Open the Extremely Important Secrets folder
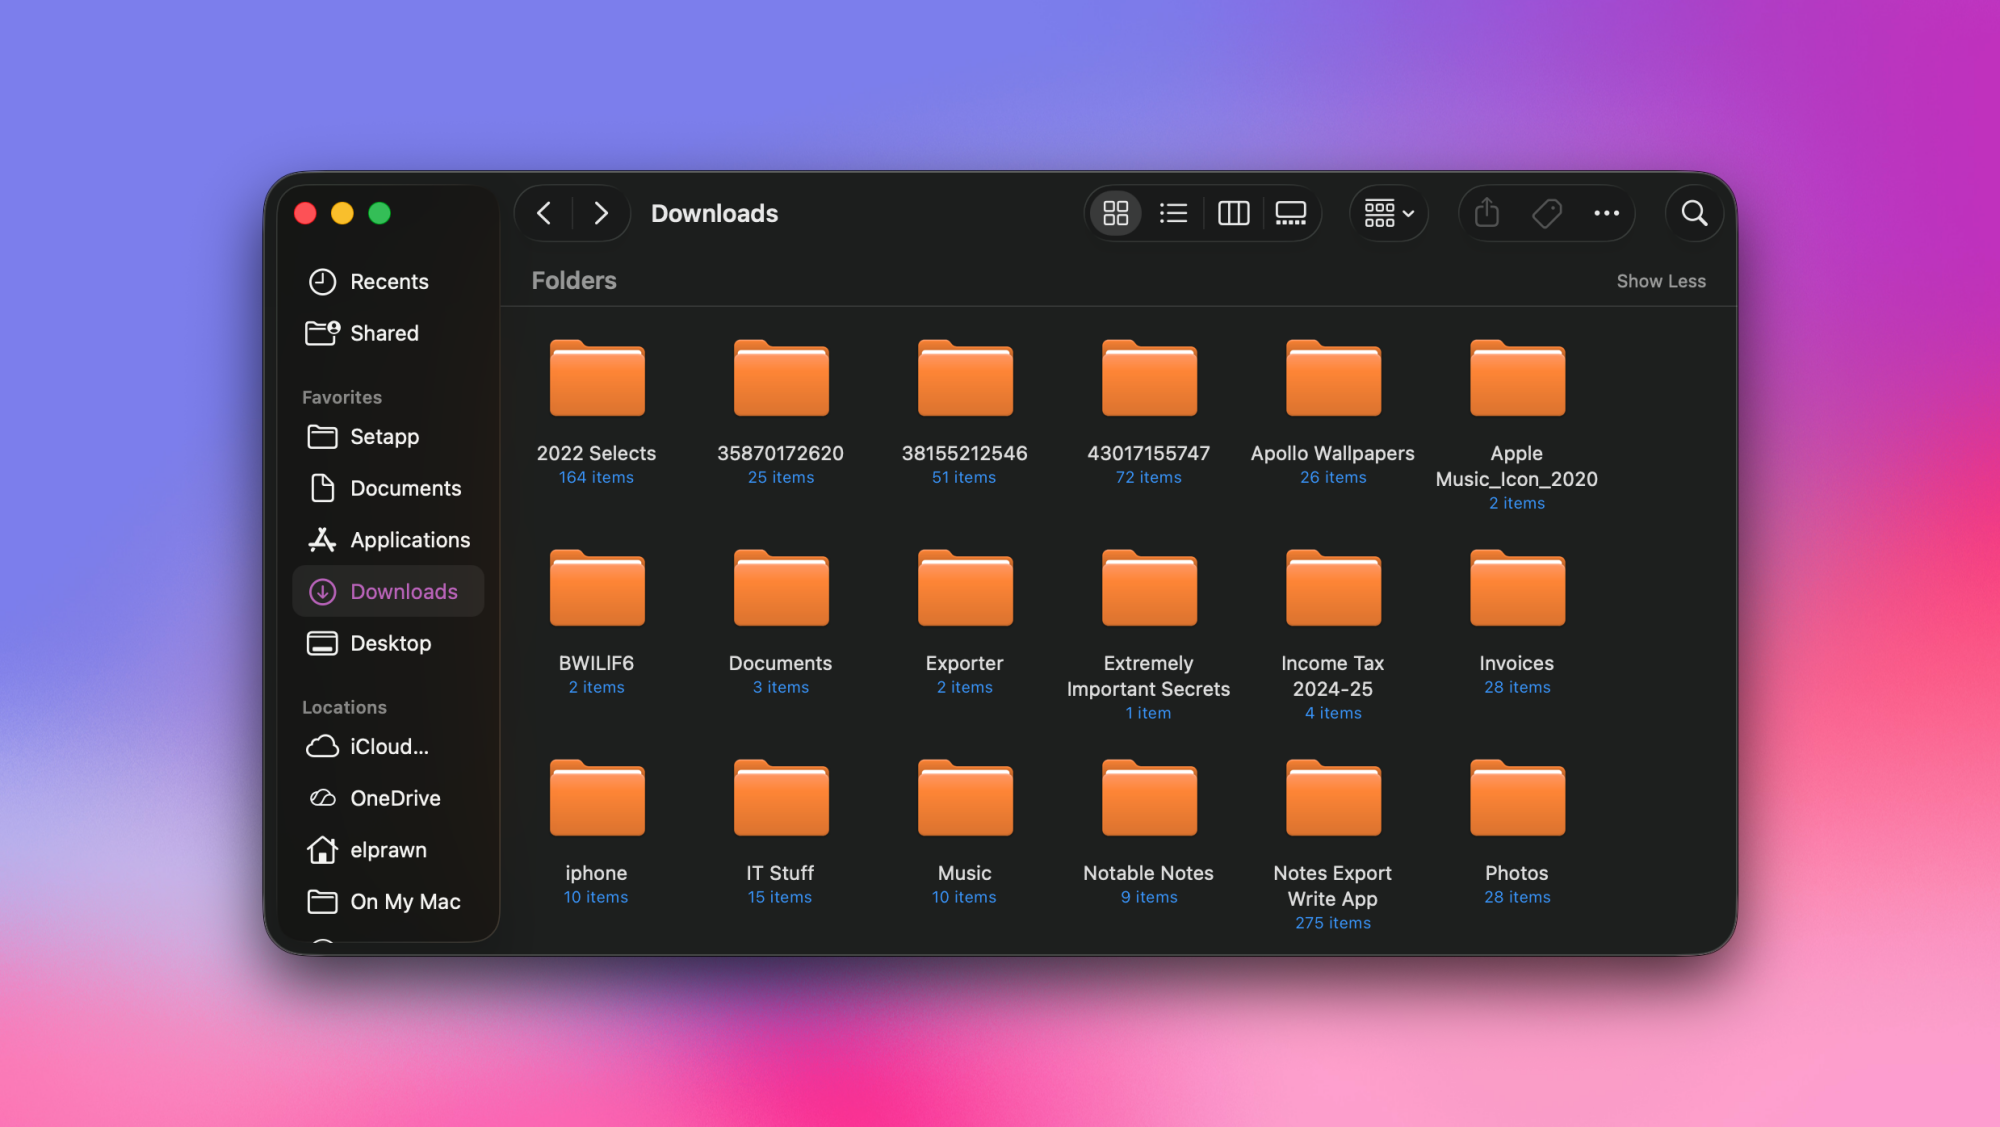 (x=1148, y=588)
